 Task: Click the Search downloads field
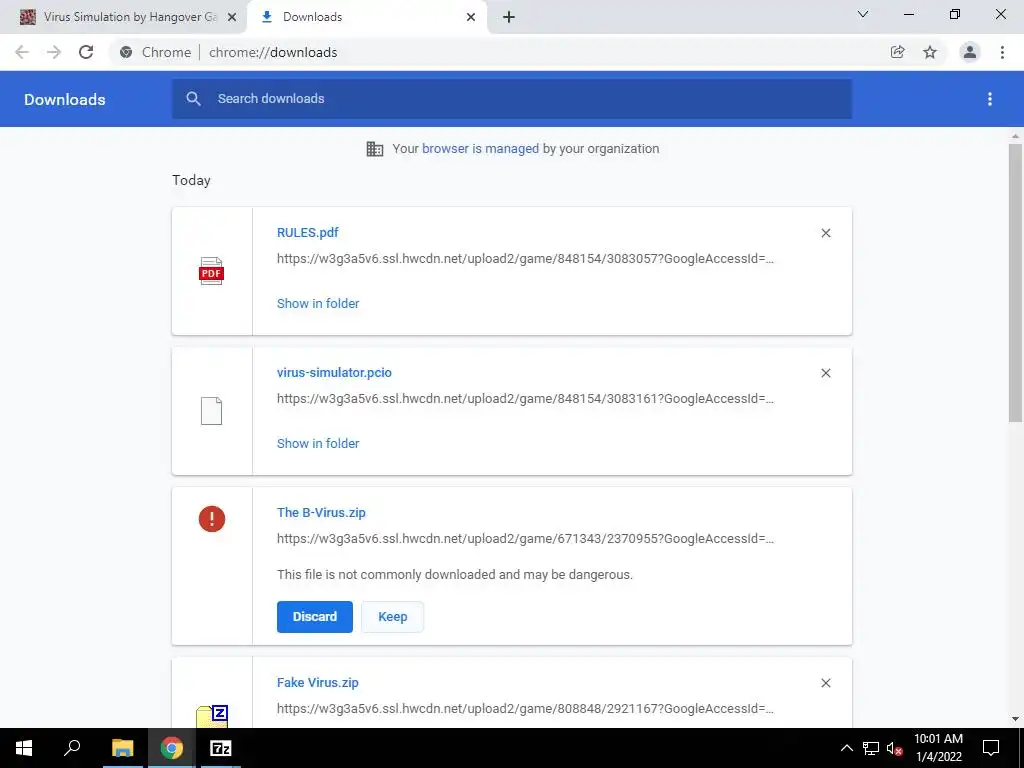coord(512,99)
